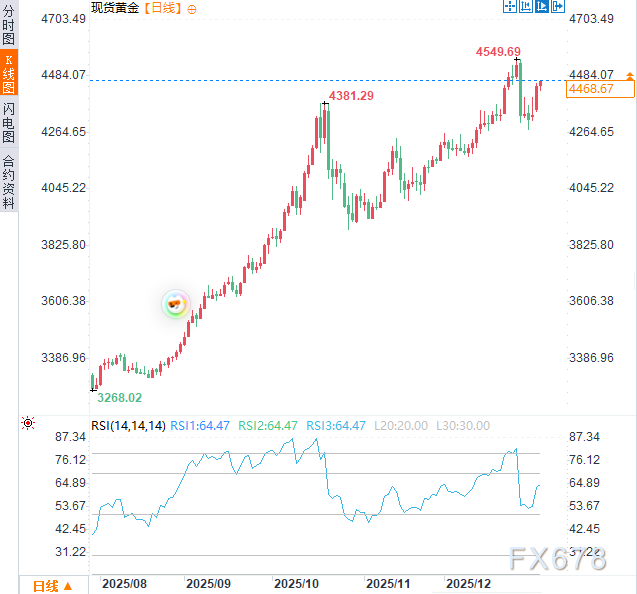Switch to the 分时图 tab
Viewport: 637px width, 594px height.
pos(9,27)
